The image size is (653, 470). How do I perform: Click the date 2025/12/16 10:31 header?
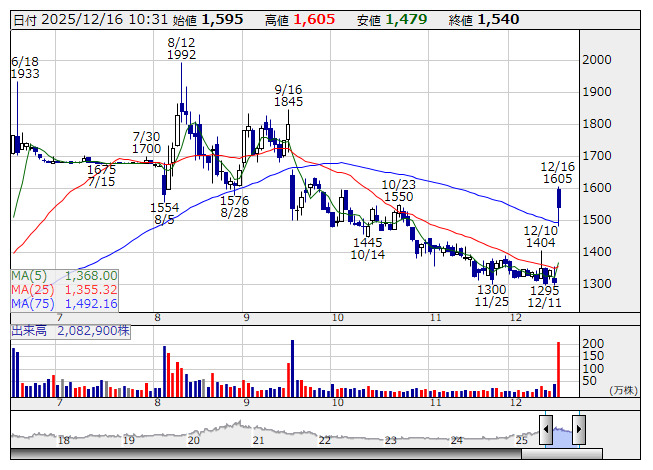pyautogui.click(x=90, y=19)
